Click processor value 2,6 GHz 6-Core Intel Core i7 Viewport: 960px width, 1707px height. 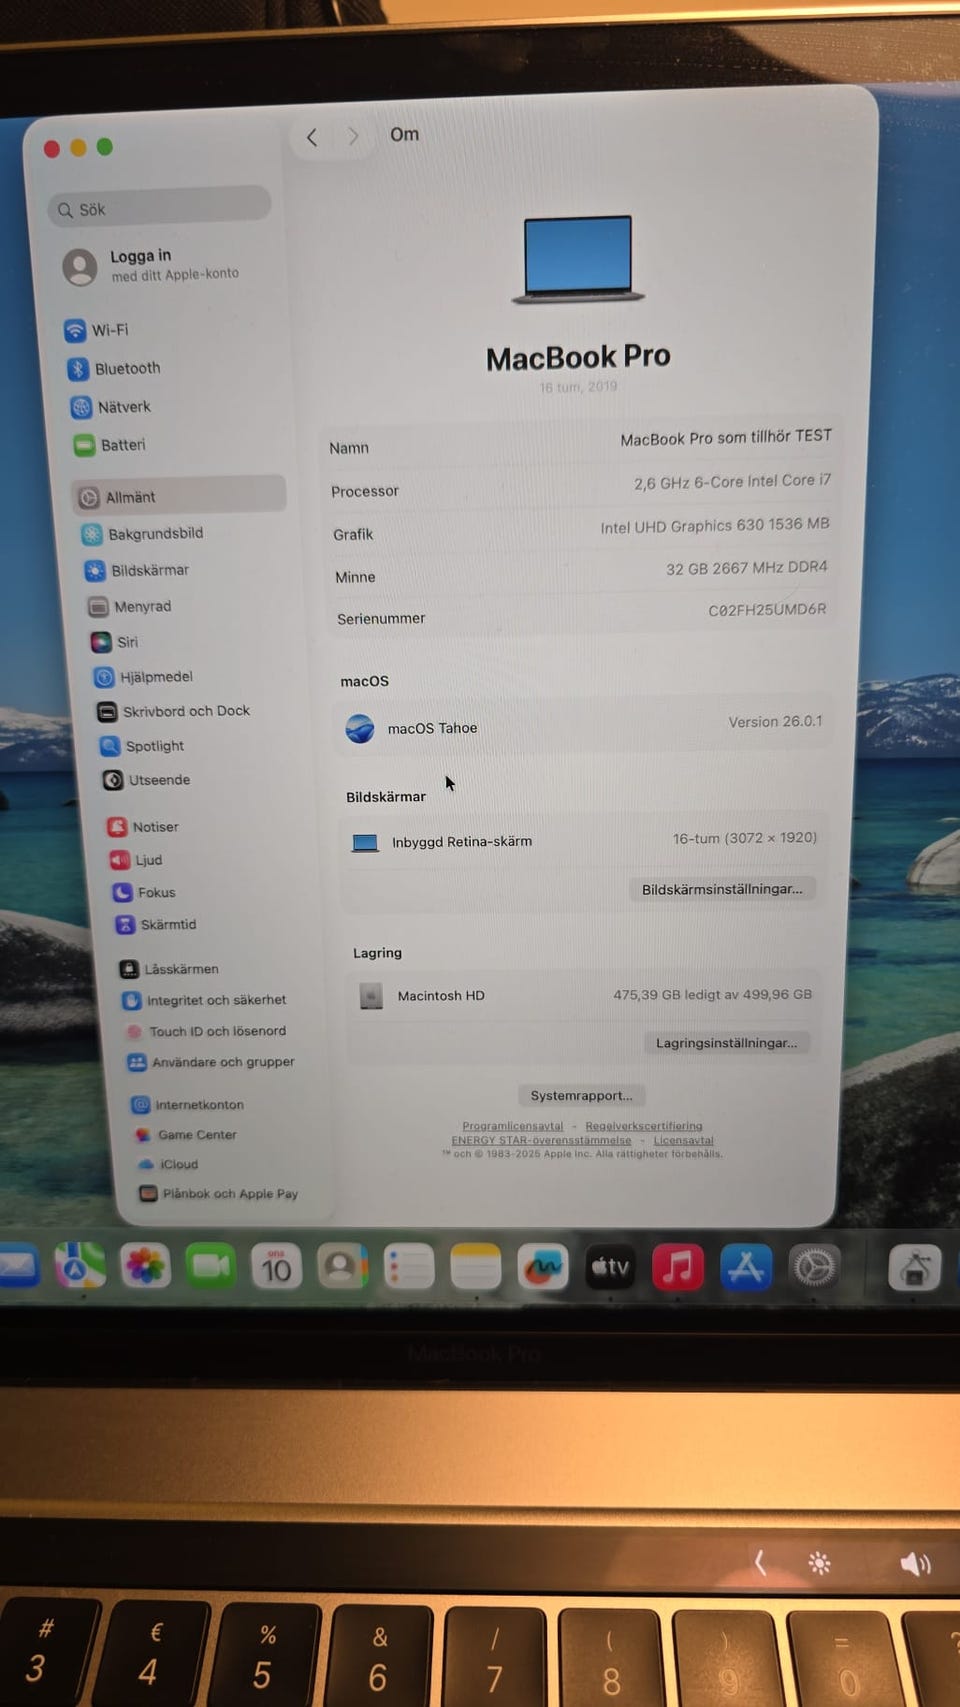click(x=732, y=482)
